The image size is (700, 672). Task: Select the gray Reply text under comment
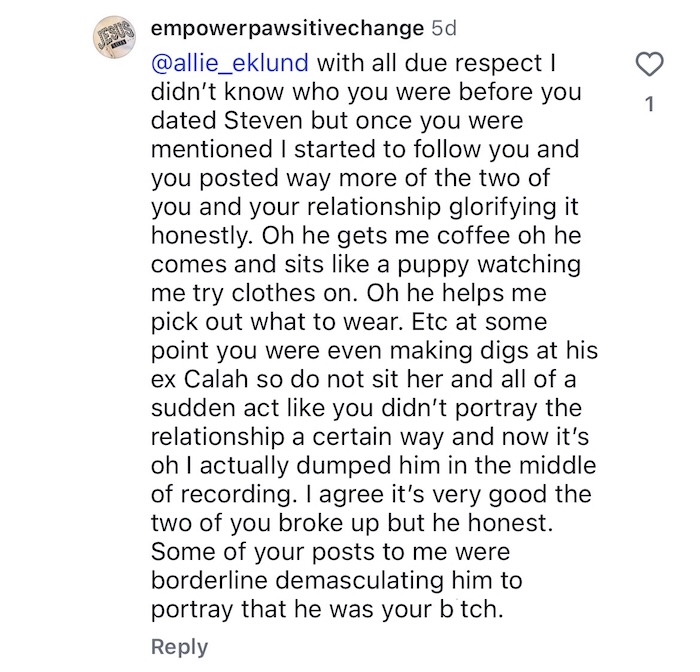click(x=179, y=647)
